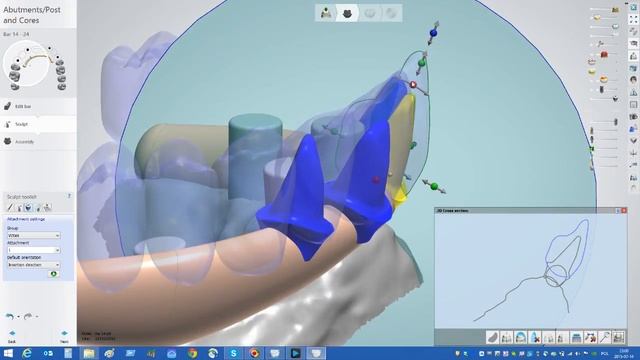This screenshot has height=360, width=640.
Task: Click the upper green sphere scale handle
Action: (x=422, y=63)
